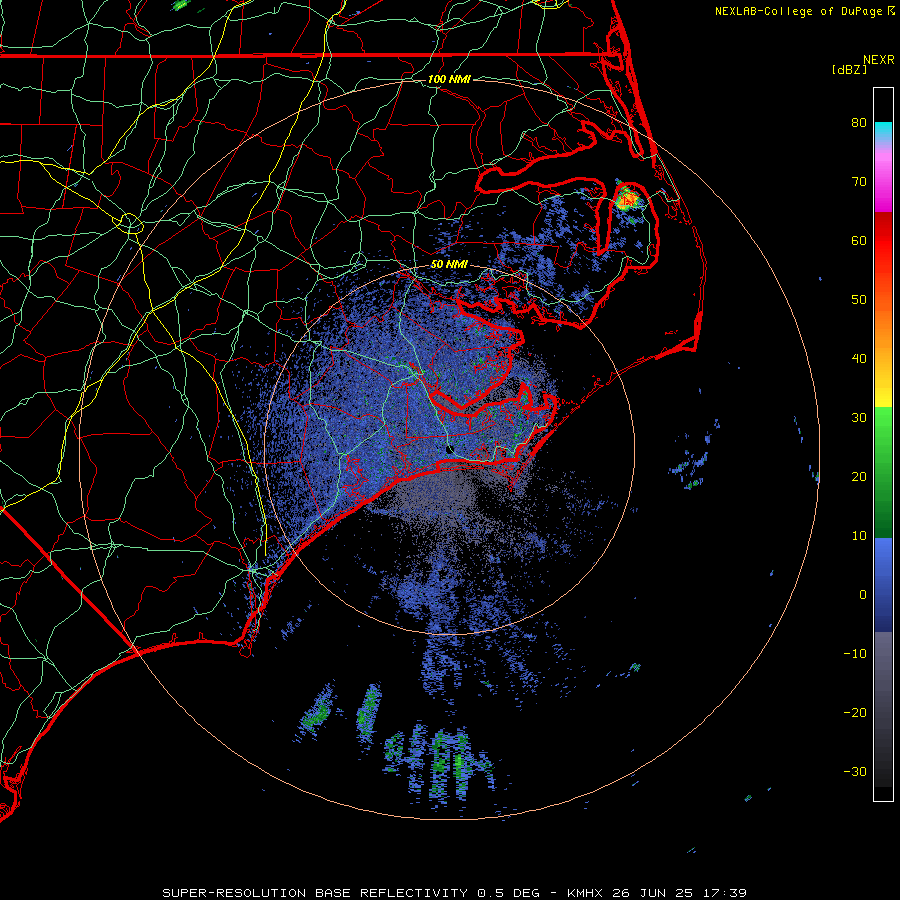This screenshot has height=900, width=900.
Task: Click the 10 dBZ scale value
Action: point(859,536)
